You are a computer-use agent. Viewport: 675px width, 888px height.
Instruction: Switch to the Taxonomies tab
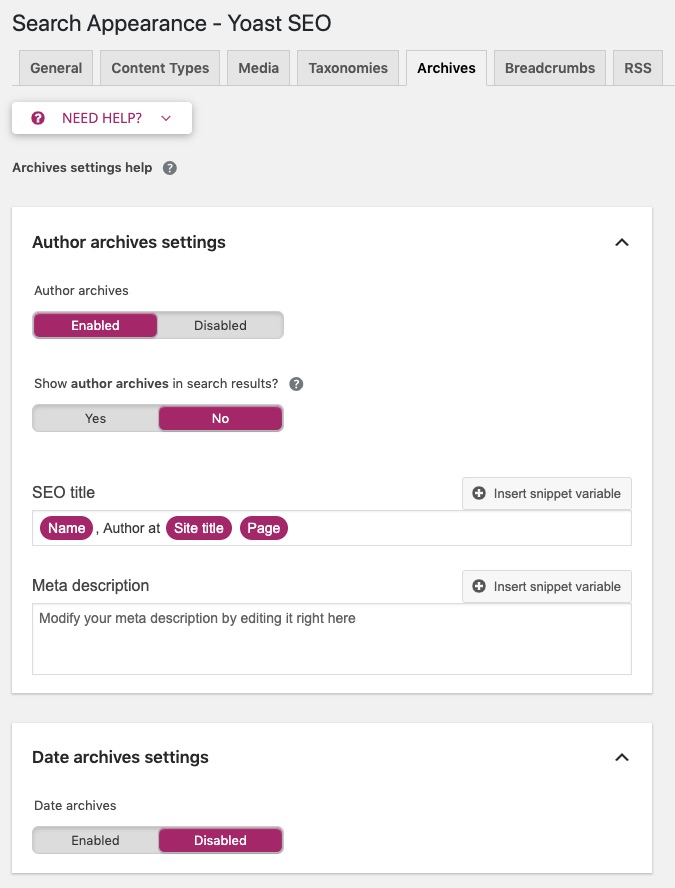[348, 68]
